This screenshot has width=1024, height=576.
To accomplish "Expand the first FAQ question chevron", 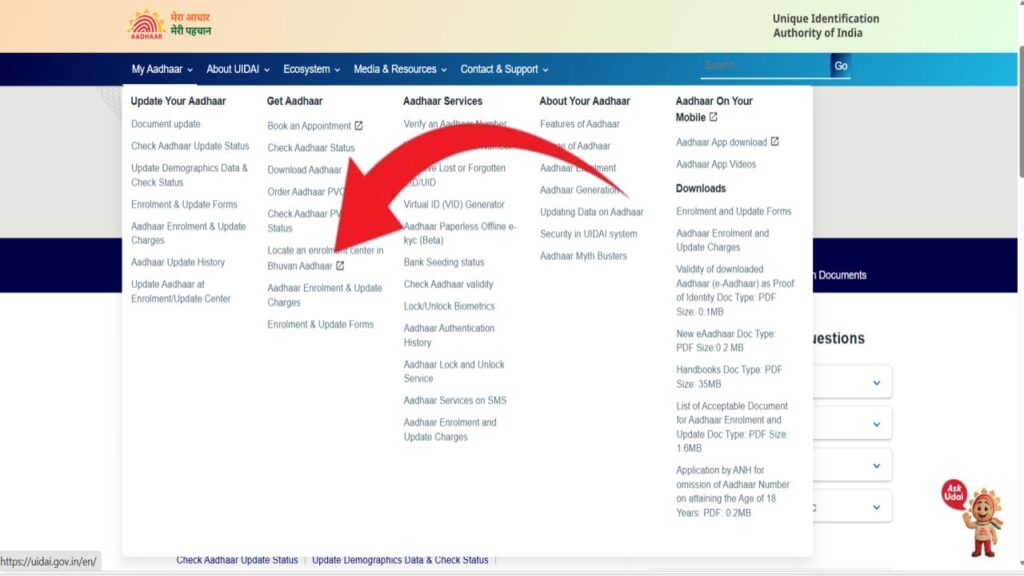I will 876,383.
